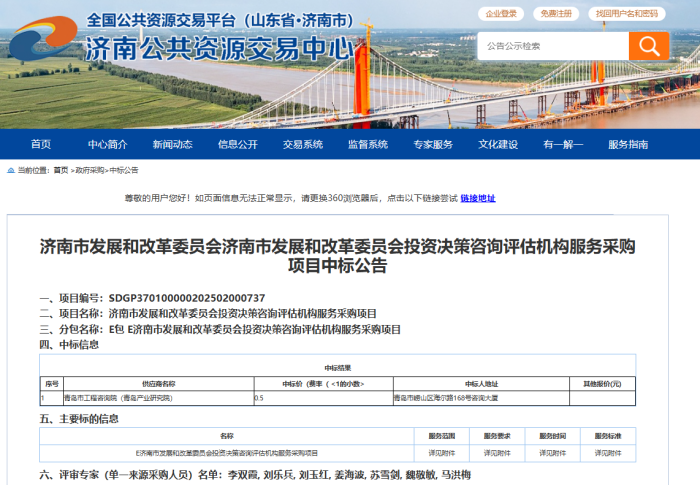Open 详见附件 under 服务范围 column
Viewport: 700px width, 485px height.
click(442, 453)
